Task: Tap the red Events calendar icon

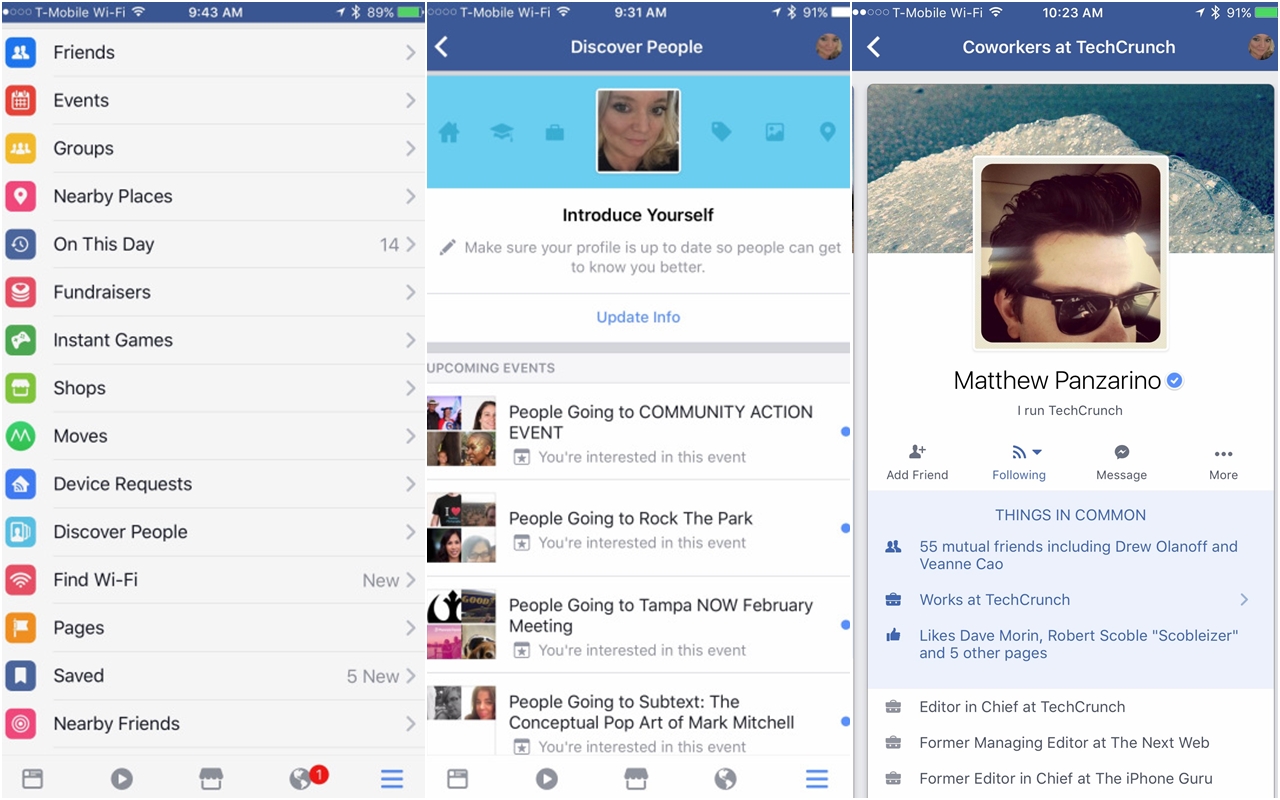Action: point(21,100)
